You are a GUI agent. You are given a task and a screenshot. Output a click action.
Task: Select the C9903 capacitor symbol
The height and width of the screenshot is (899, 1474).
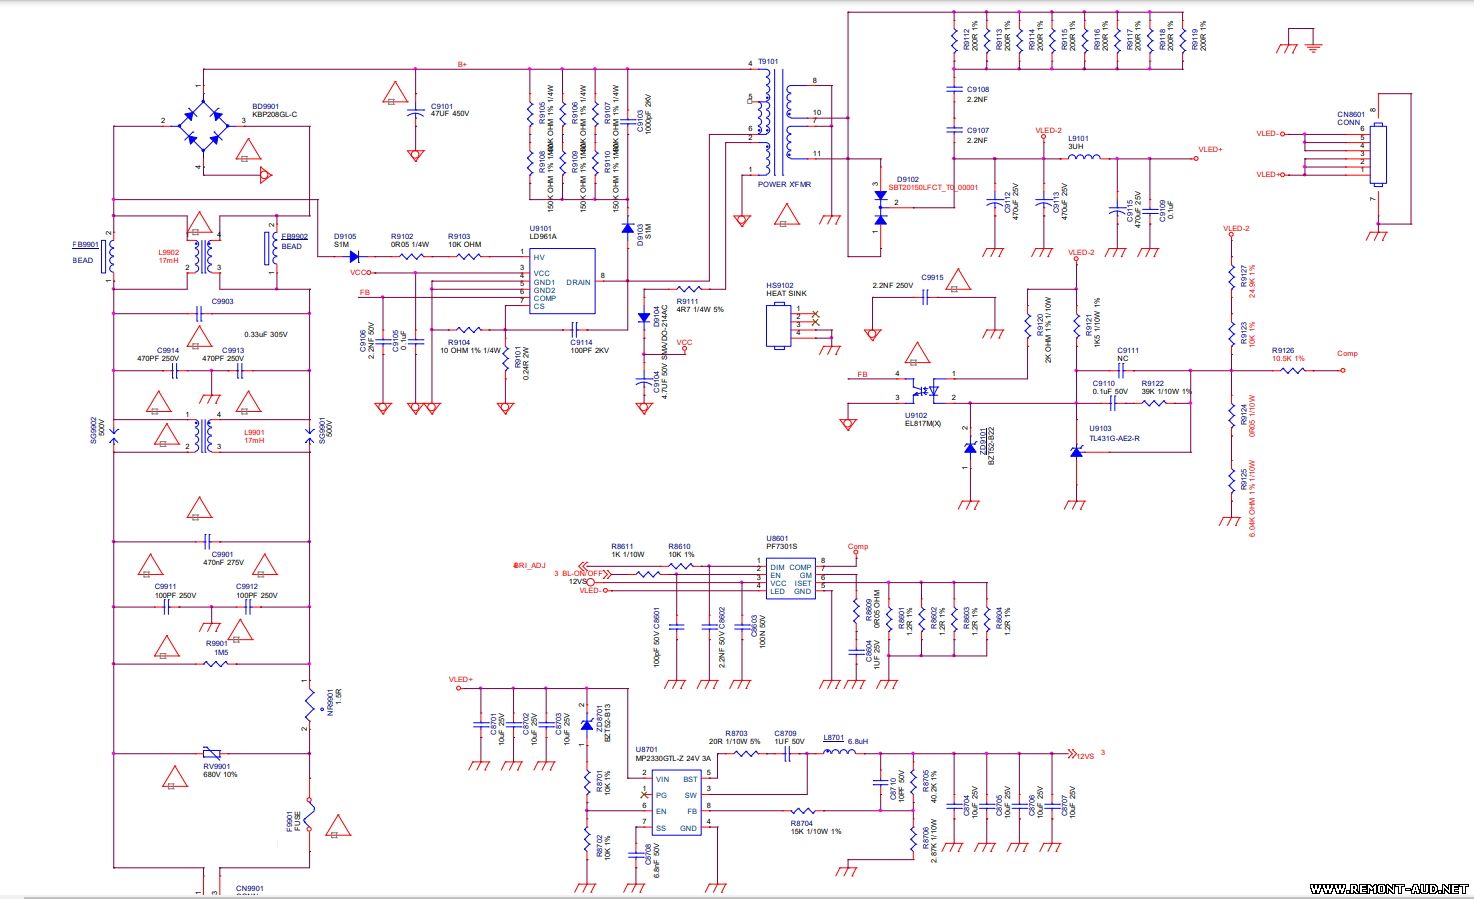click(200, 315)
